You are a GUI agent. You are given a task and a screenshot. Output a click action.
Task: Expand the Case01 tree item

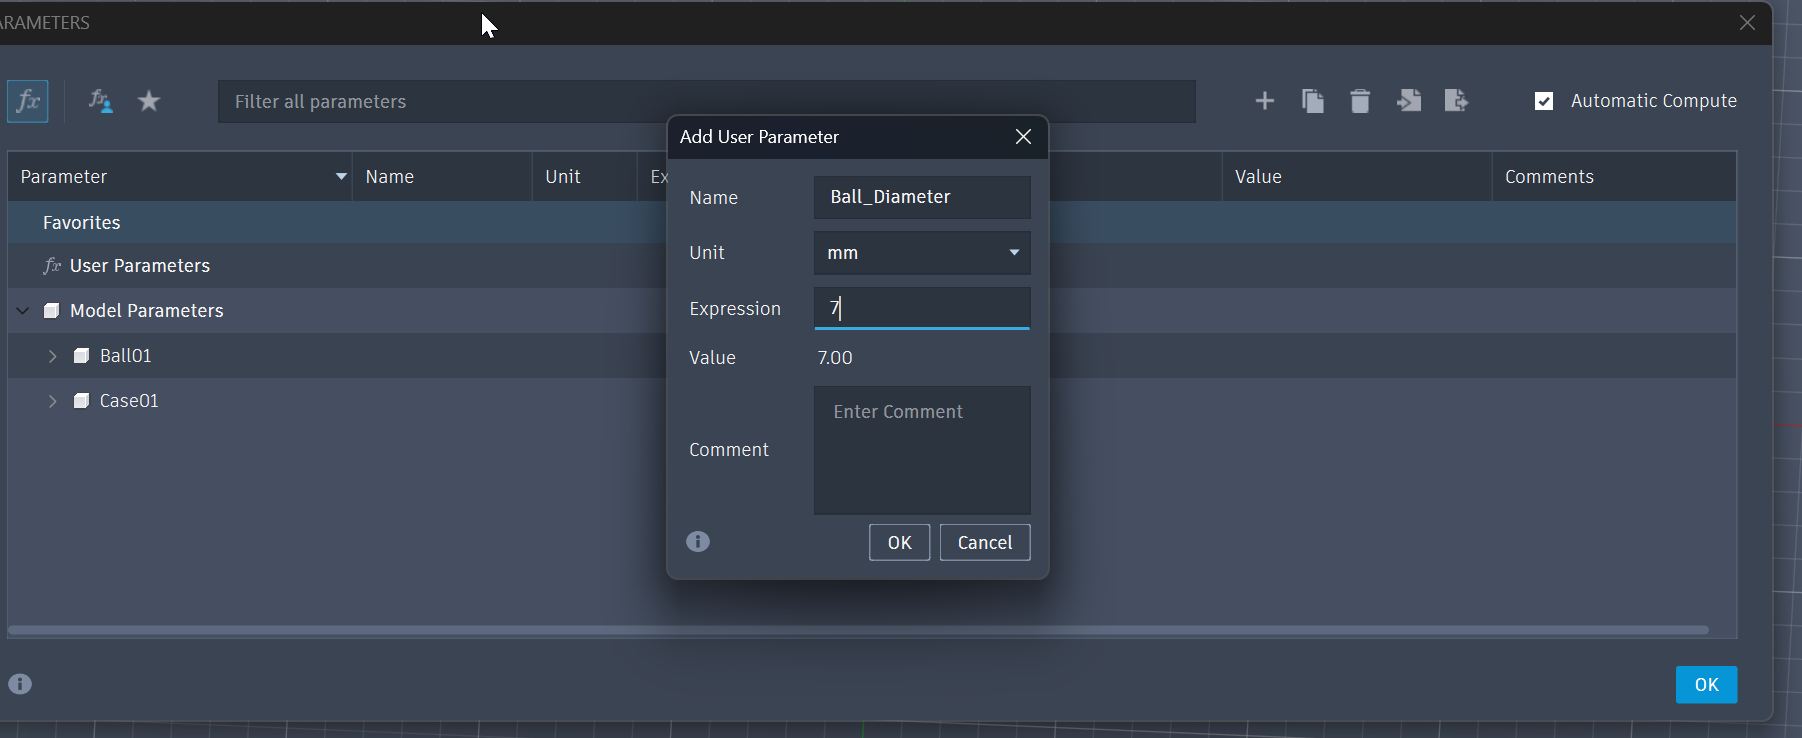click(x=53, y=401)
